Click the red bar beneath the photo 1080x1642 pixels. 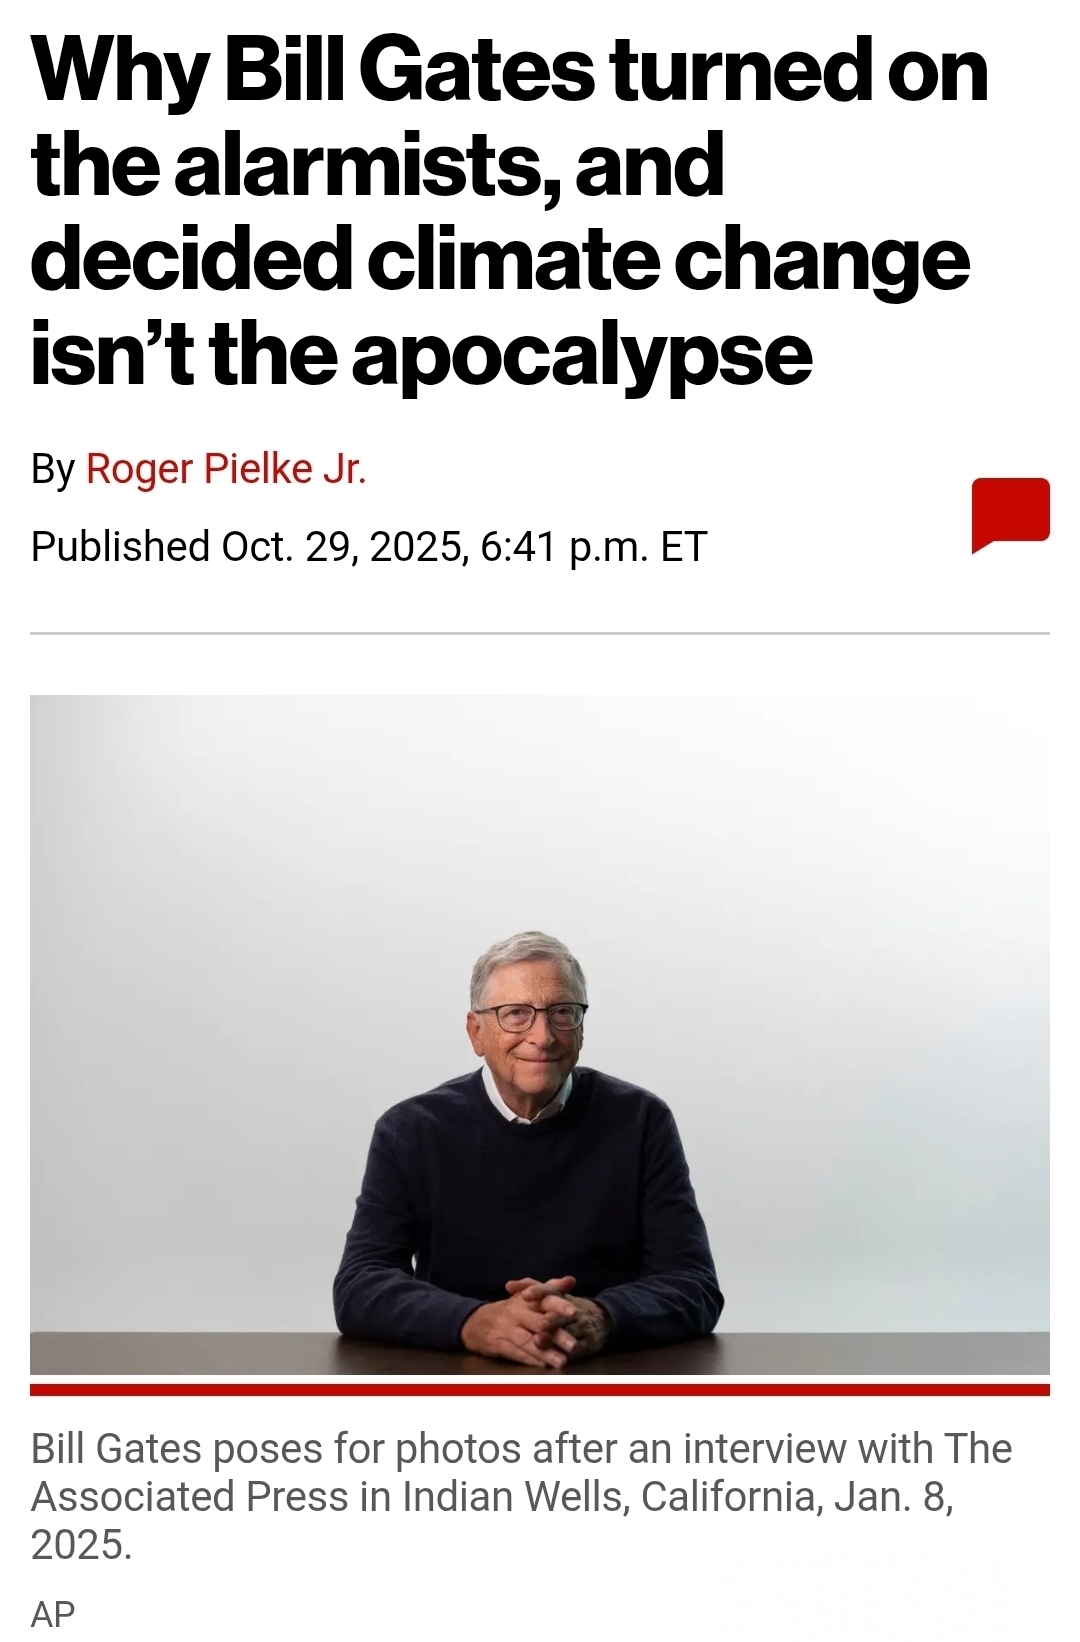pyautogui.click(x=540, y=1389)
